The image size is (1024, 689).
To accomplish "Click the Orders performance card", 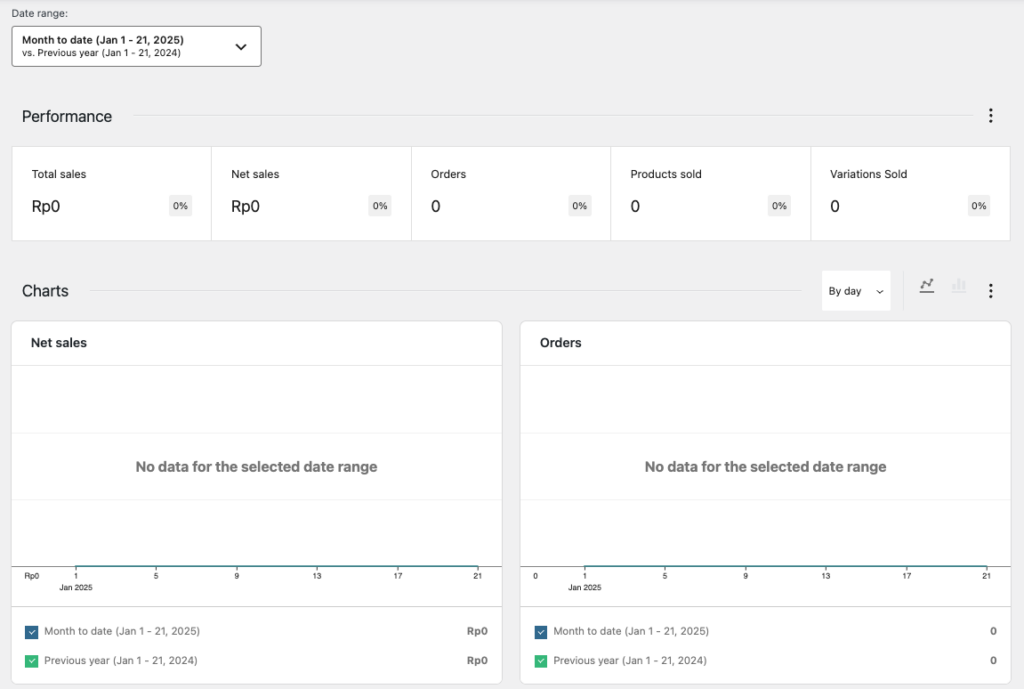I will click(510, 193).
